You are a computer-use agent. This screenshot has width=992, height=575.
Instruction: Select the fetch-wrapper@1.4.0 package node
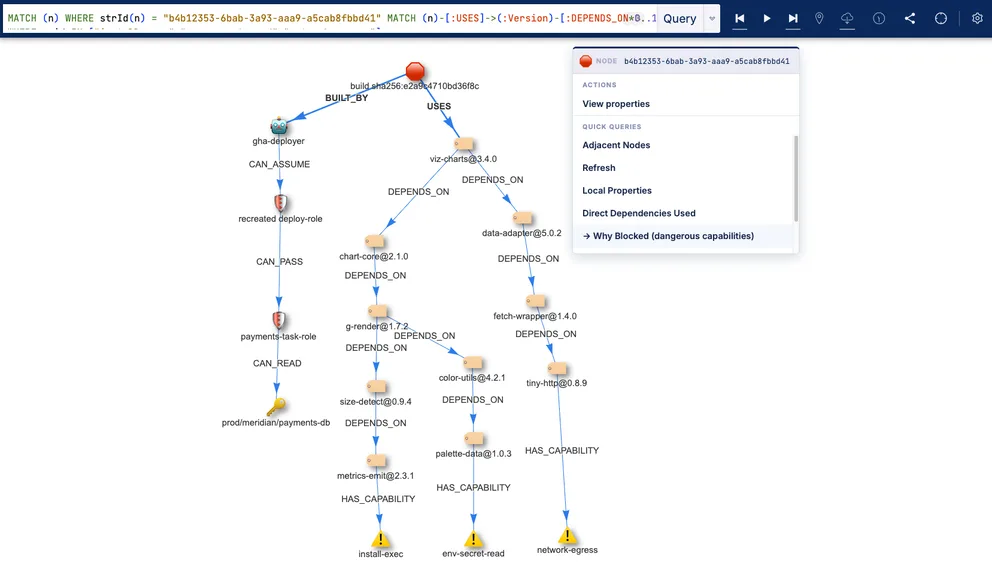pyautogui.click(x=535, y=301)
